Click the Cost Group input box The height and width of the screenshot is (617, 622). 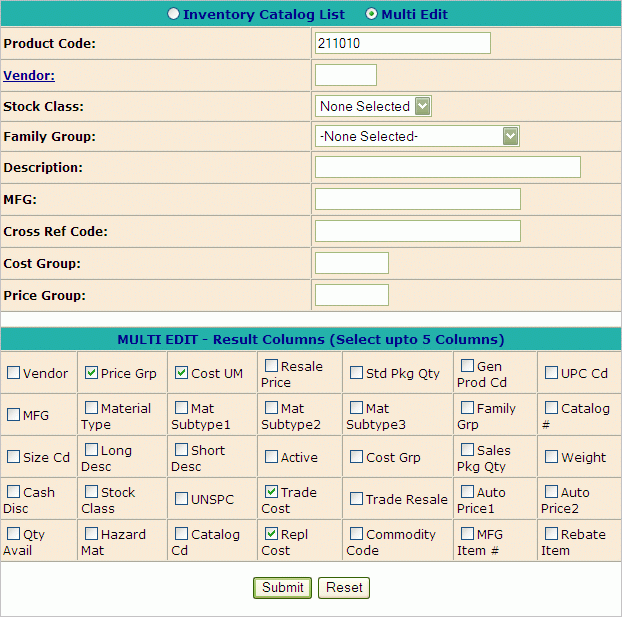[351, 263]
